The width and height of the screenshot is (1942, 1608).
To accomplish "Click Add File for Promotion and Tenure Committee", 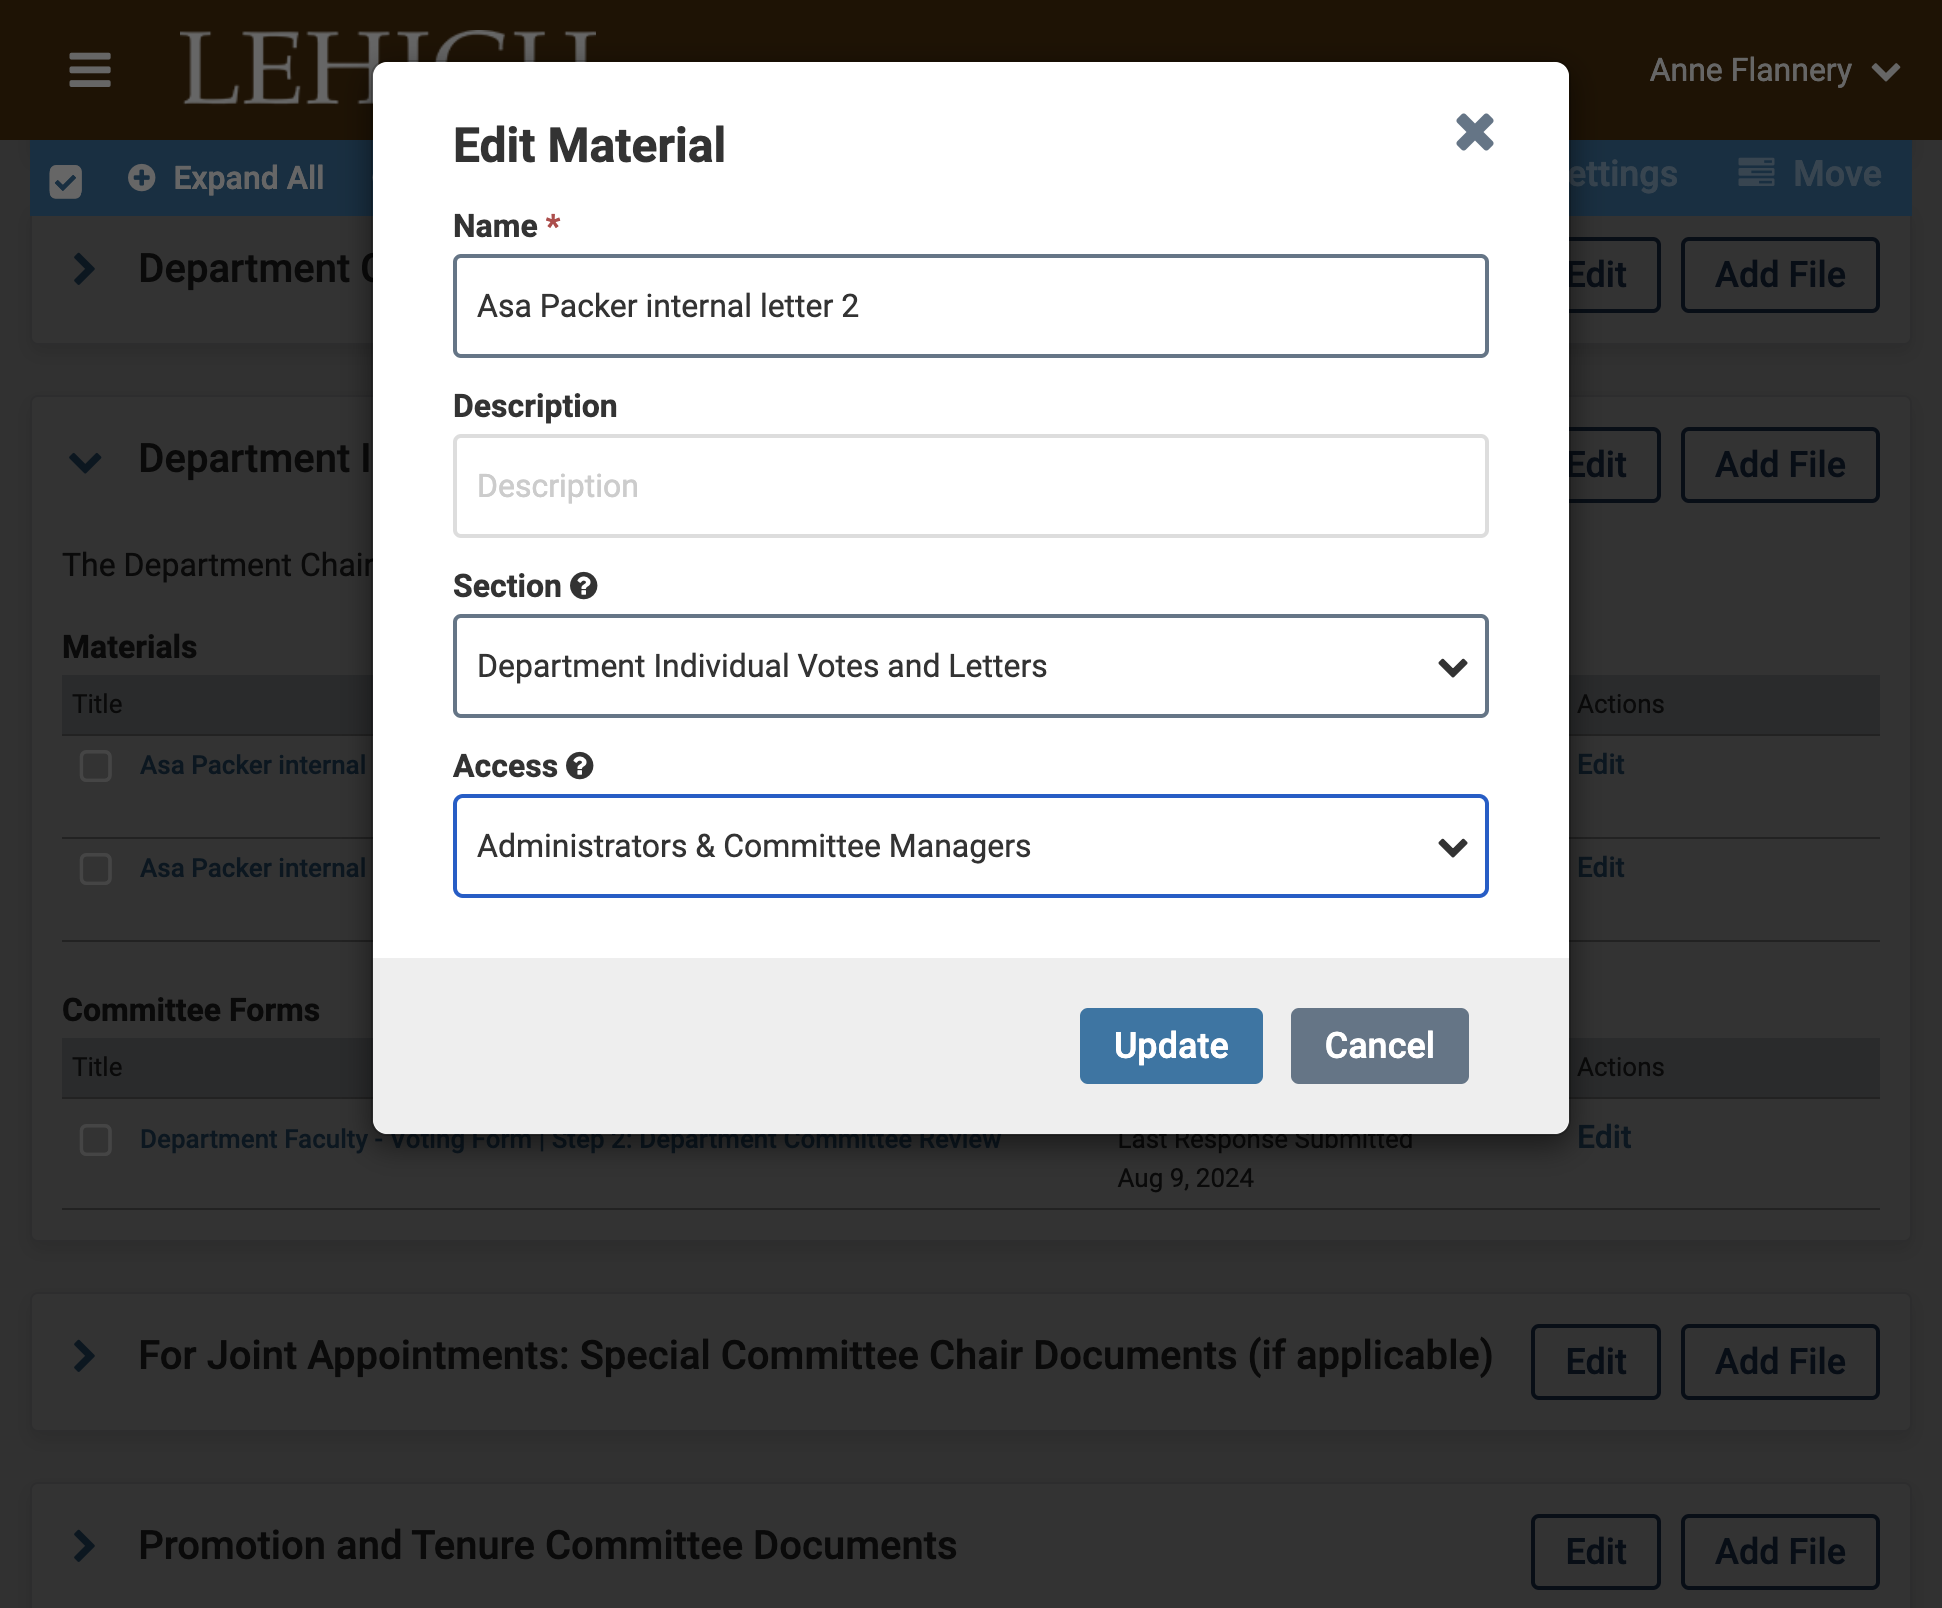I will click(x=1780, y=1552).
